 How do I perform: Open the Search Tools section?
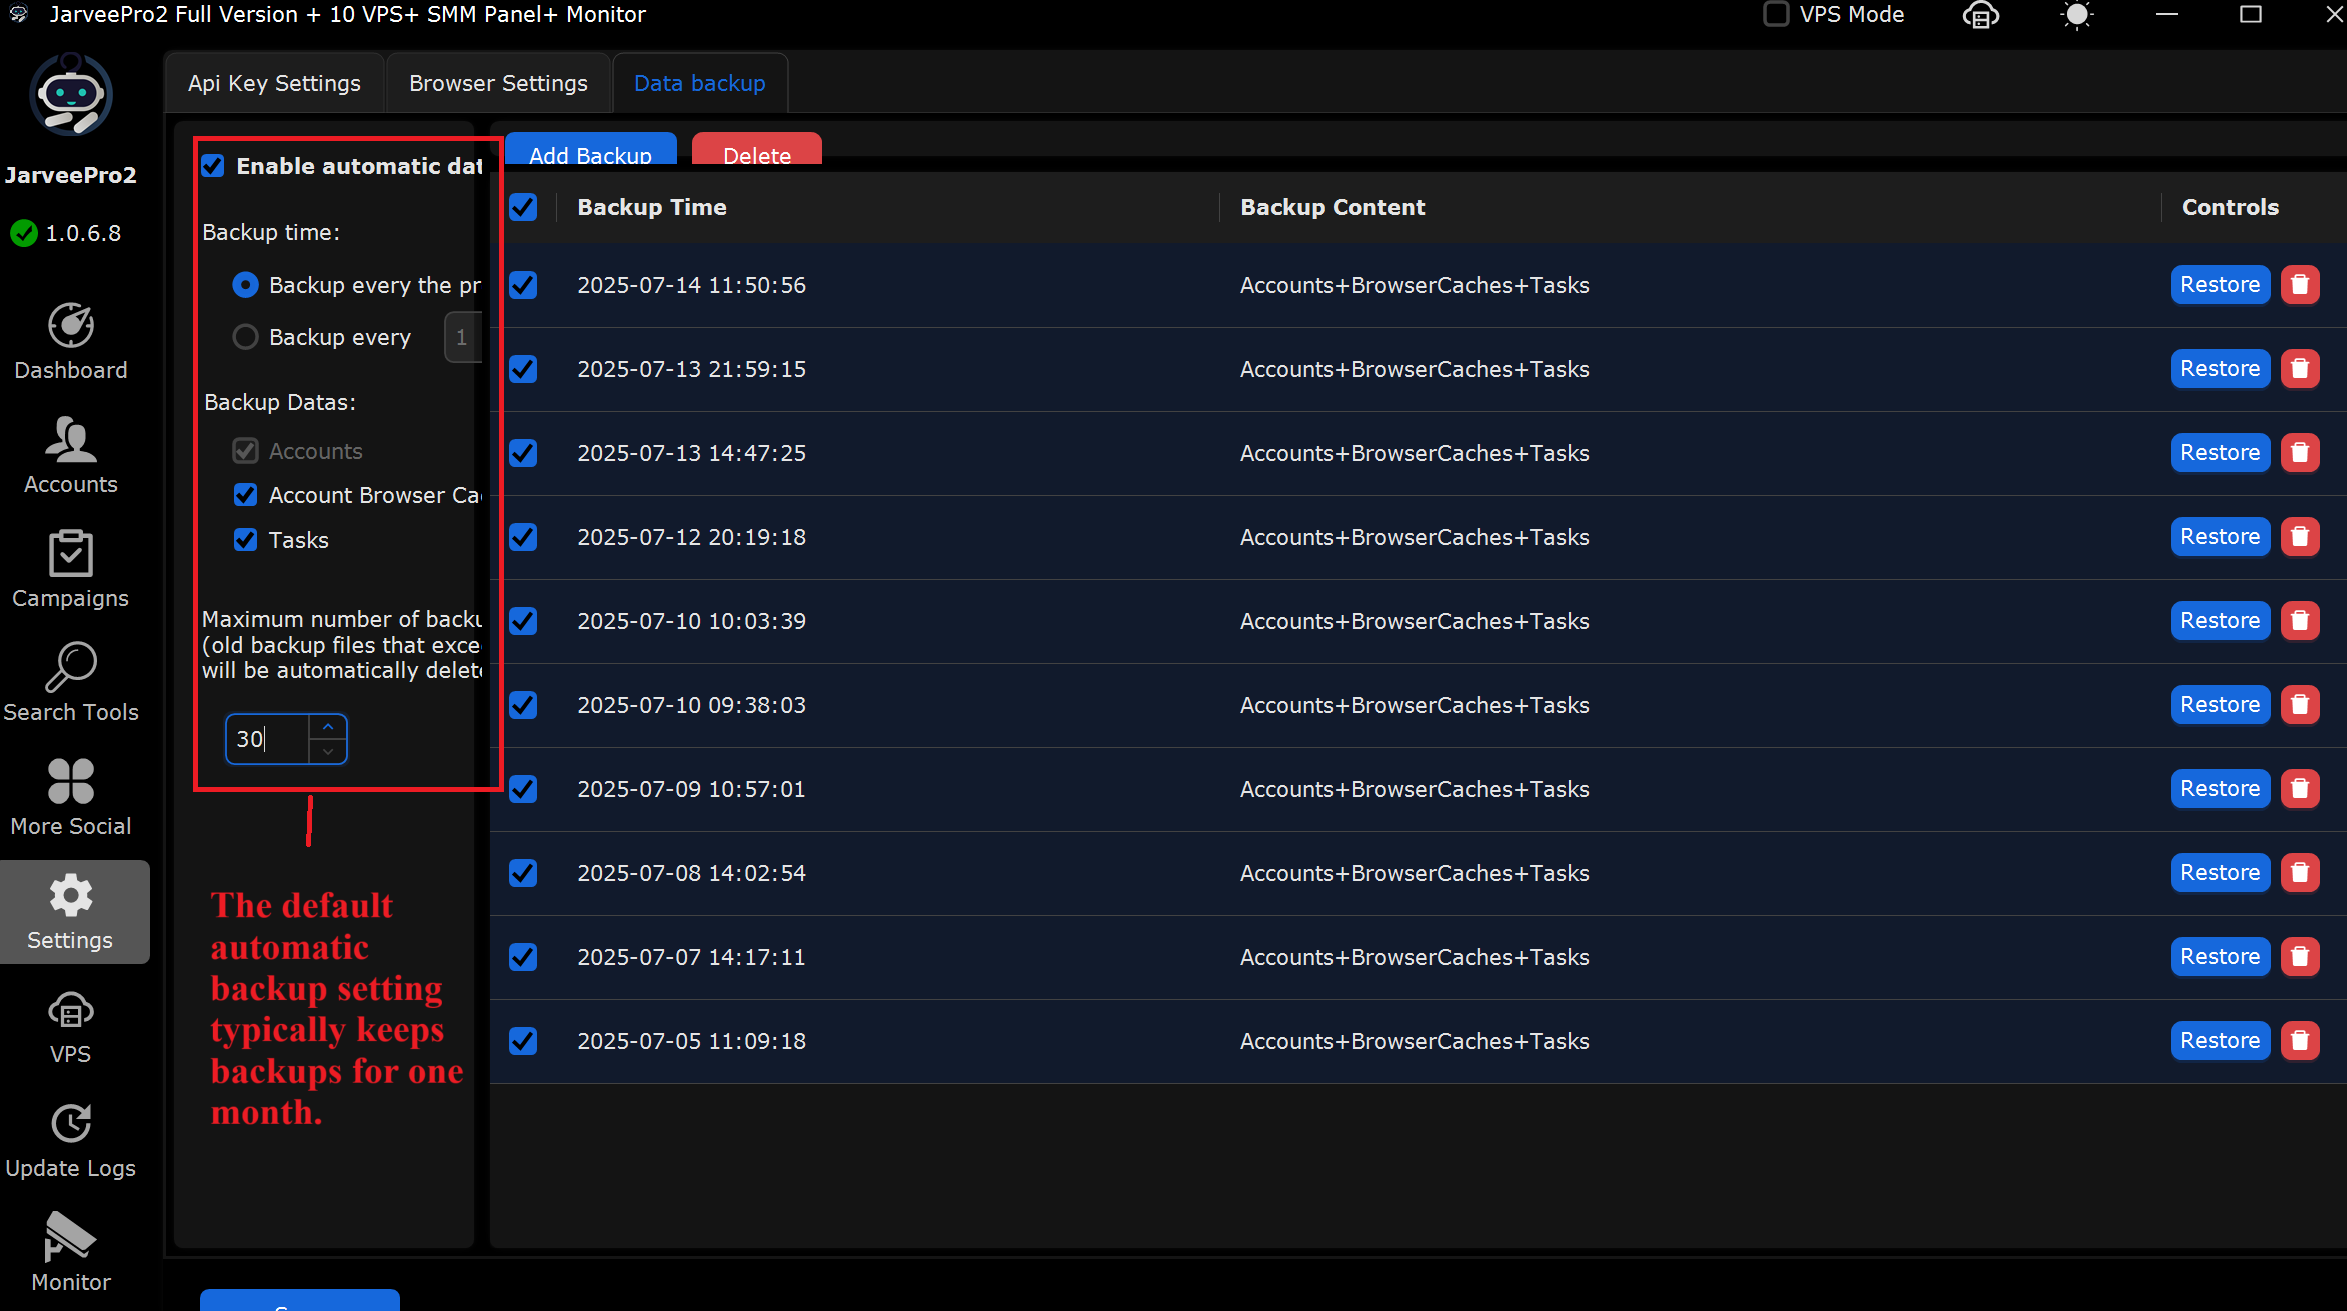click(71, 684)
